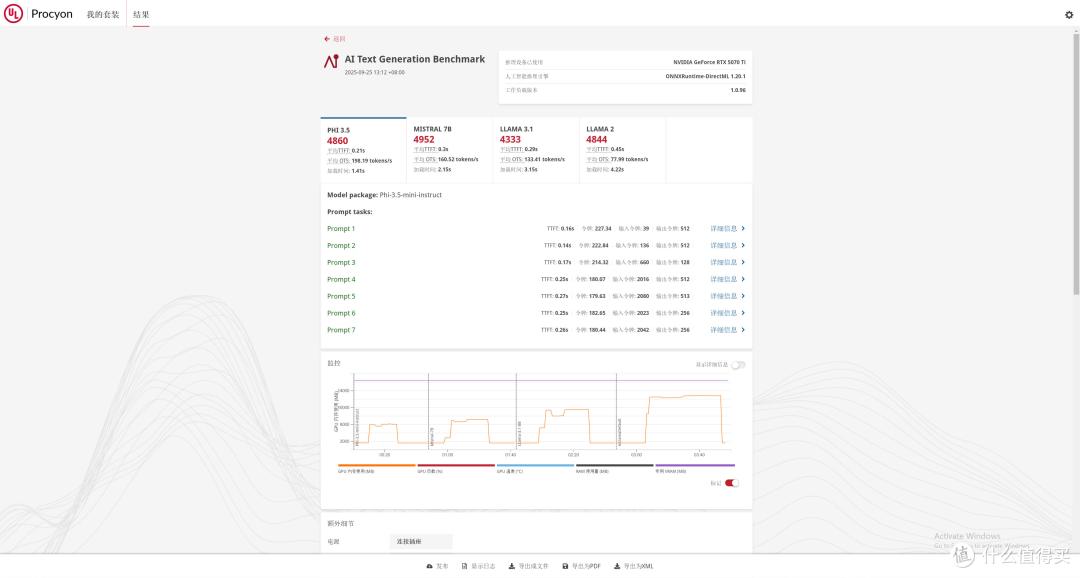Viewport: 1080px width, 578px height.
Task: Click the Prompt 7 link
Action: [x=341, y=330]
